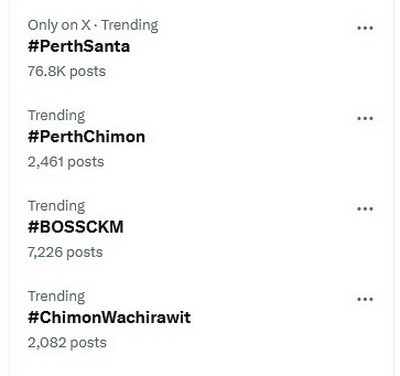Open more options for #ChimonWachirawit trend
This screenshot has width=400, height=376.
click(365, 299)
